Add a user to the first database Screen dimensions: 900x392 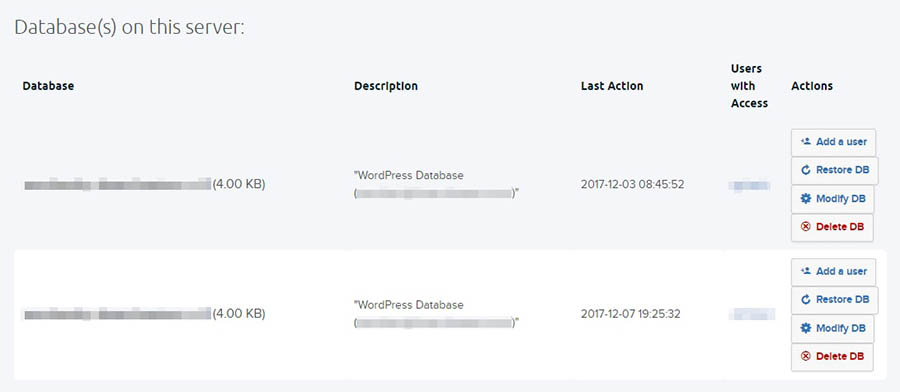(x=833, y=142)
